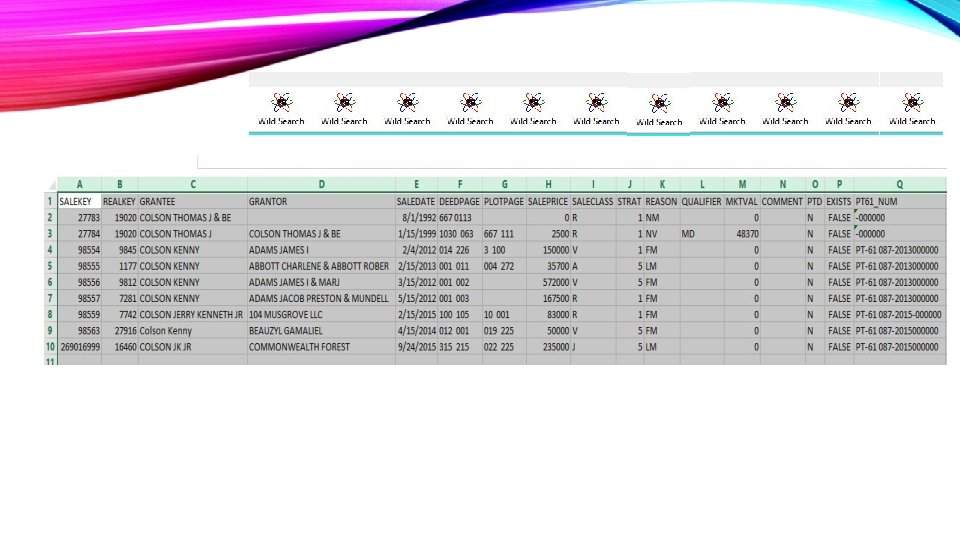Select row 3 header
This screenshot has height=540, width=960.
pos(50,234)
